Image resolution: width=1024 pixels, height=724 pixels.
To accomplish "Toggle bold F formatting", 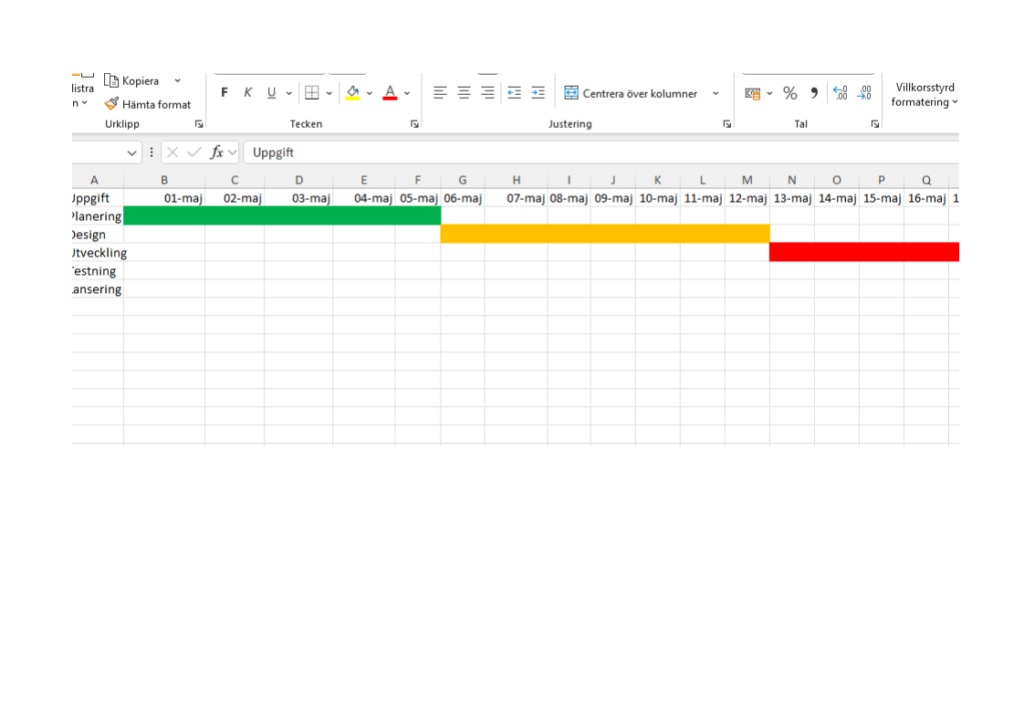I will [224, 93].
